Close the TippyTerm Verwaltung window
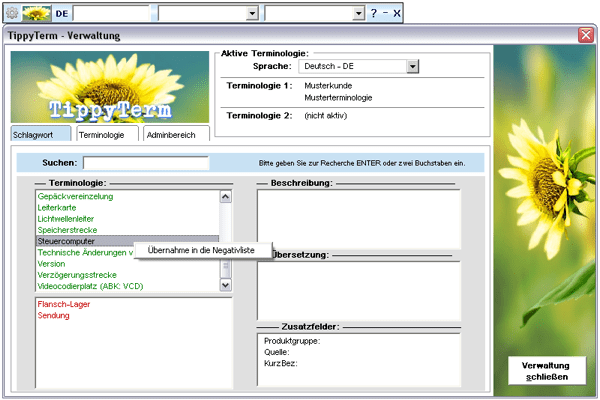The width and height of the screenshot is (600, 400). point(585,35)
